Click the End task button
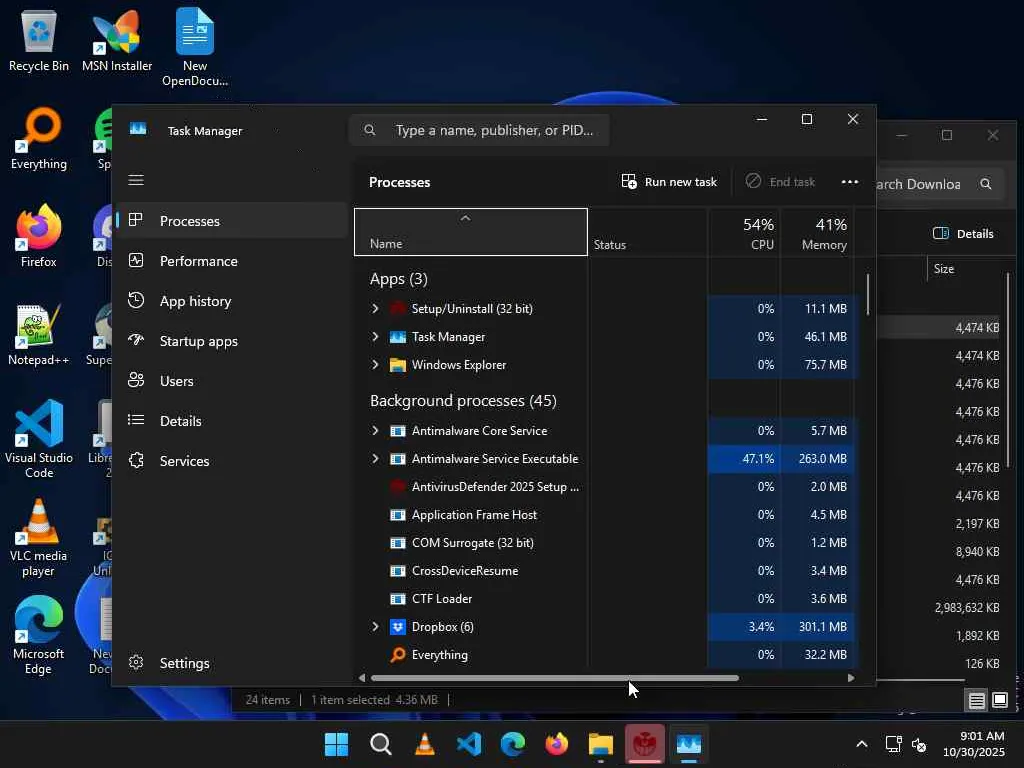 pos(780,182)
